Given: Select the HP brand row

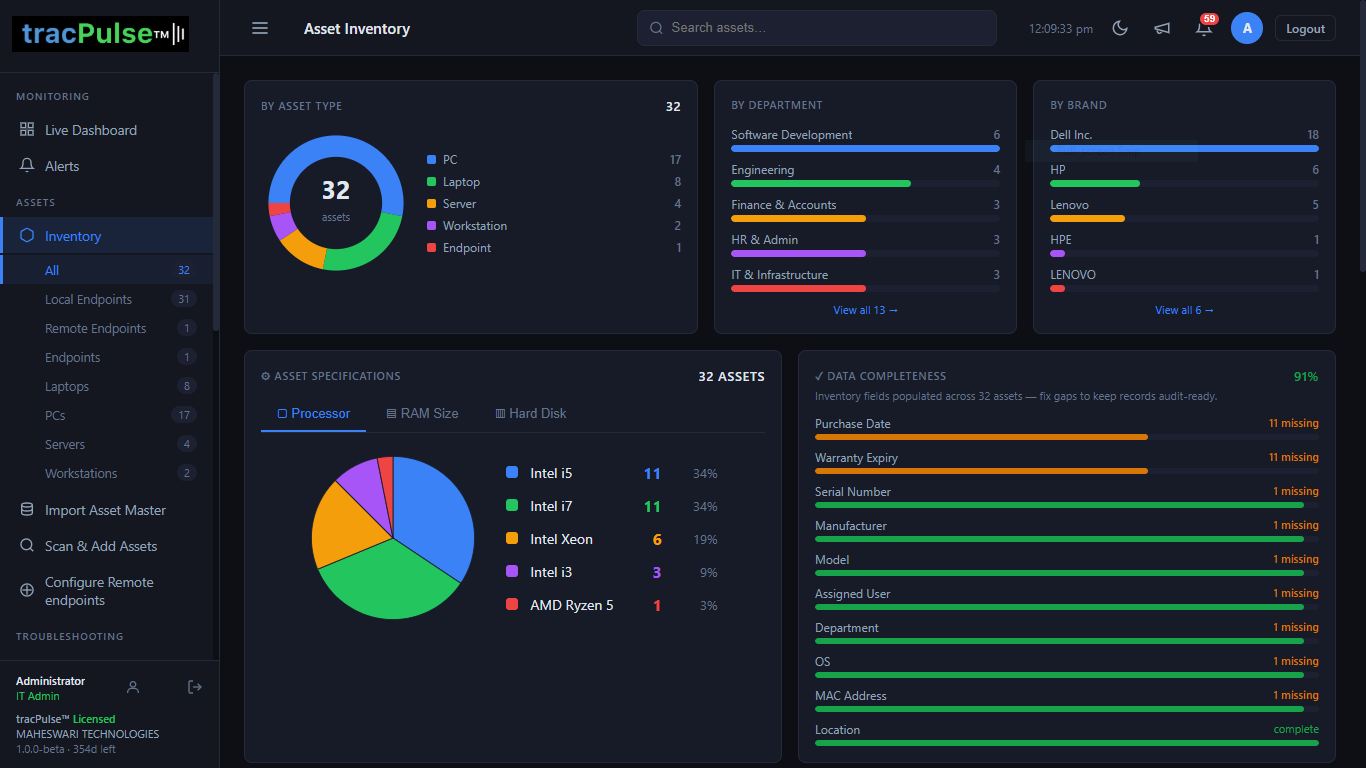Looking at the screenshot, I should pyautogui.click(x=1184, y=174).
